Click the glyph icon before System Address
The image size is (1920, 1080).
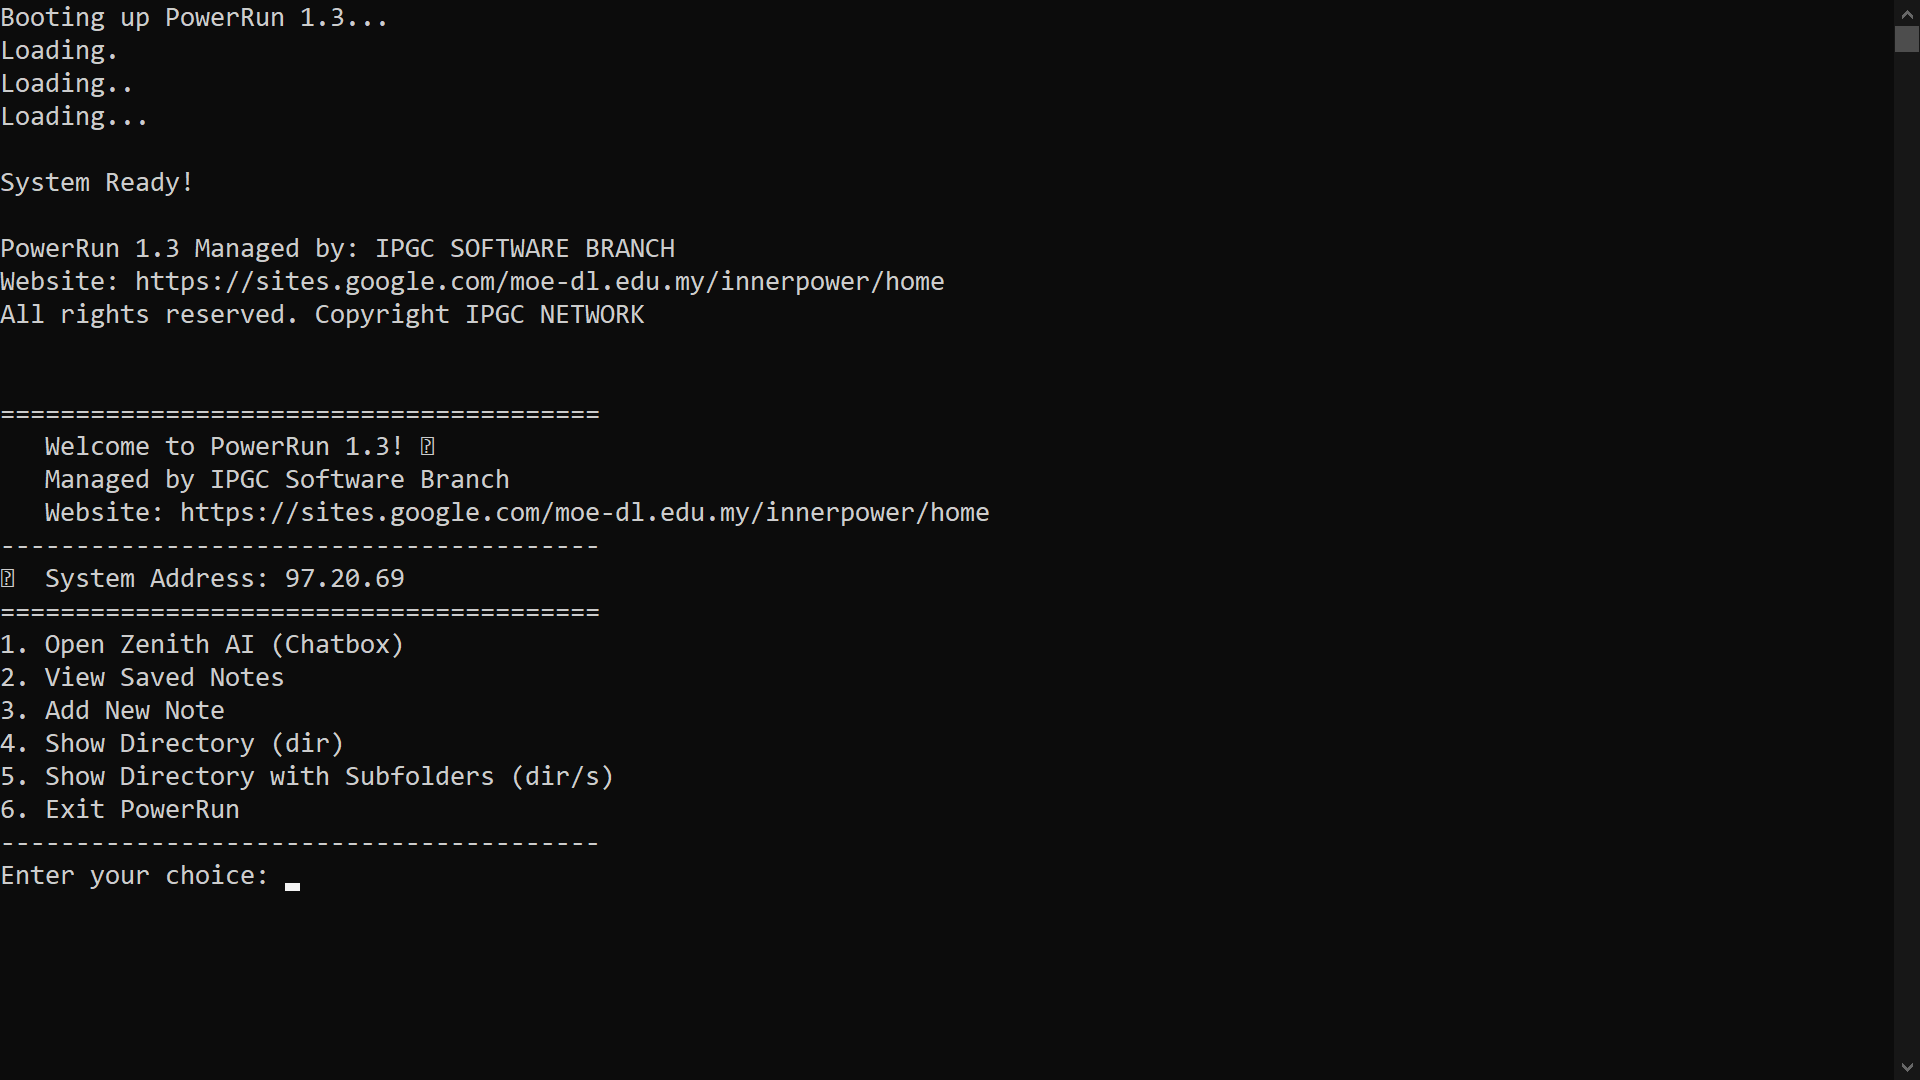pos(8,579)
